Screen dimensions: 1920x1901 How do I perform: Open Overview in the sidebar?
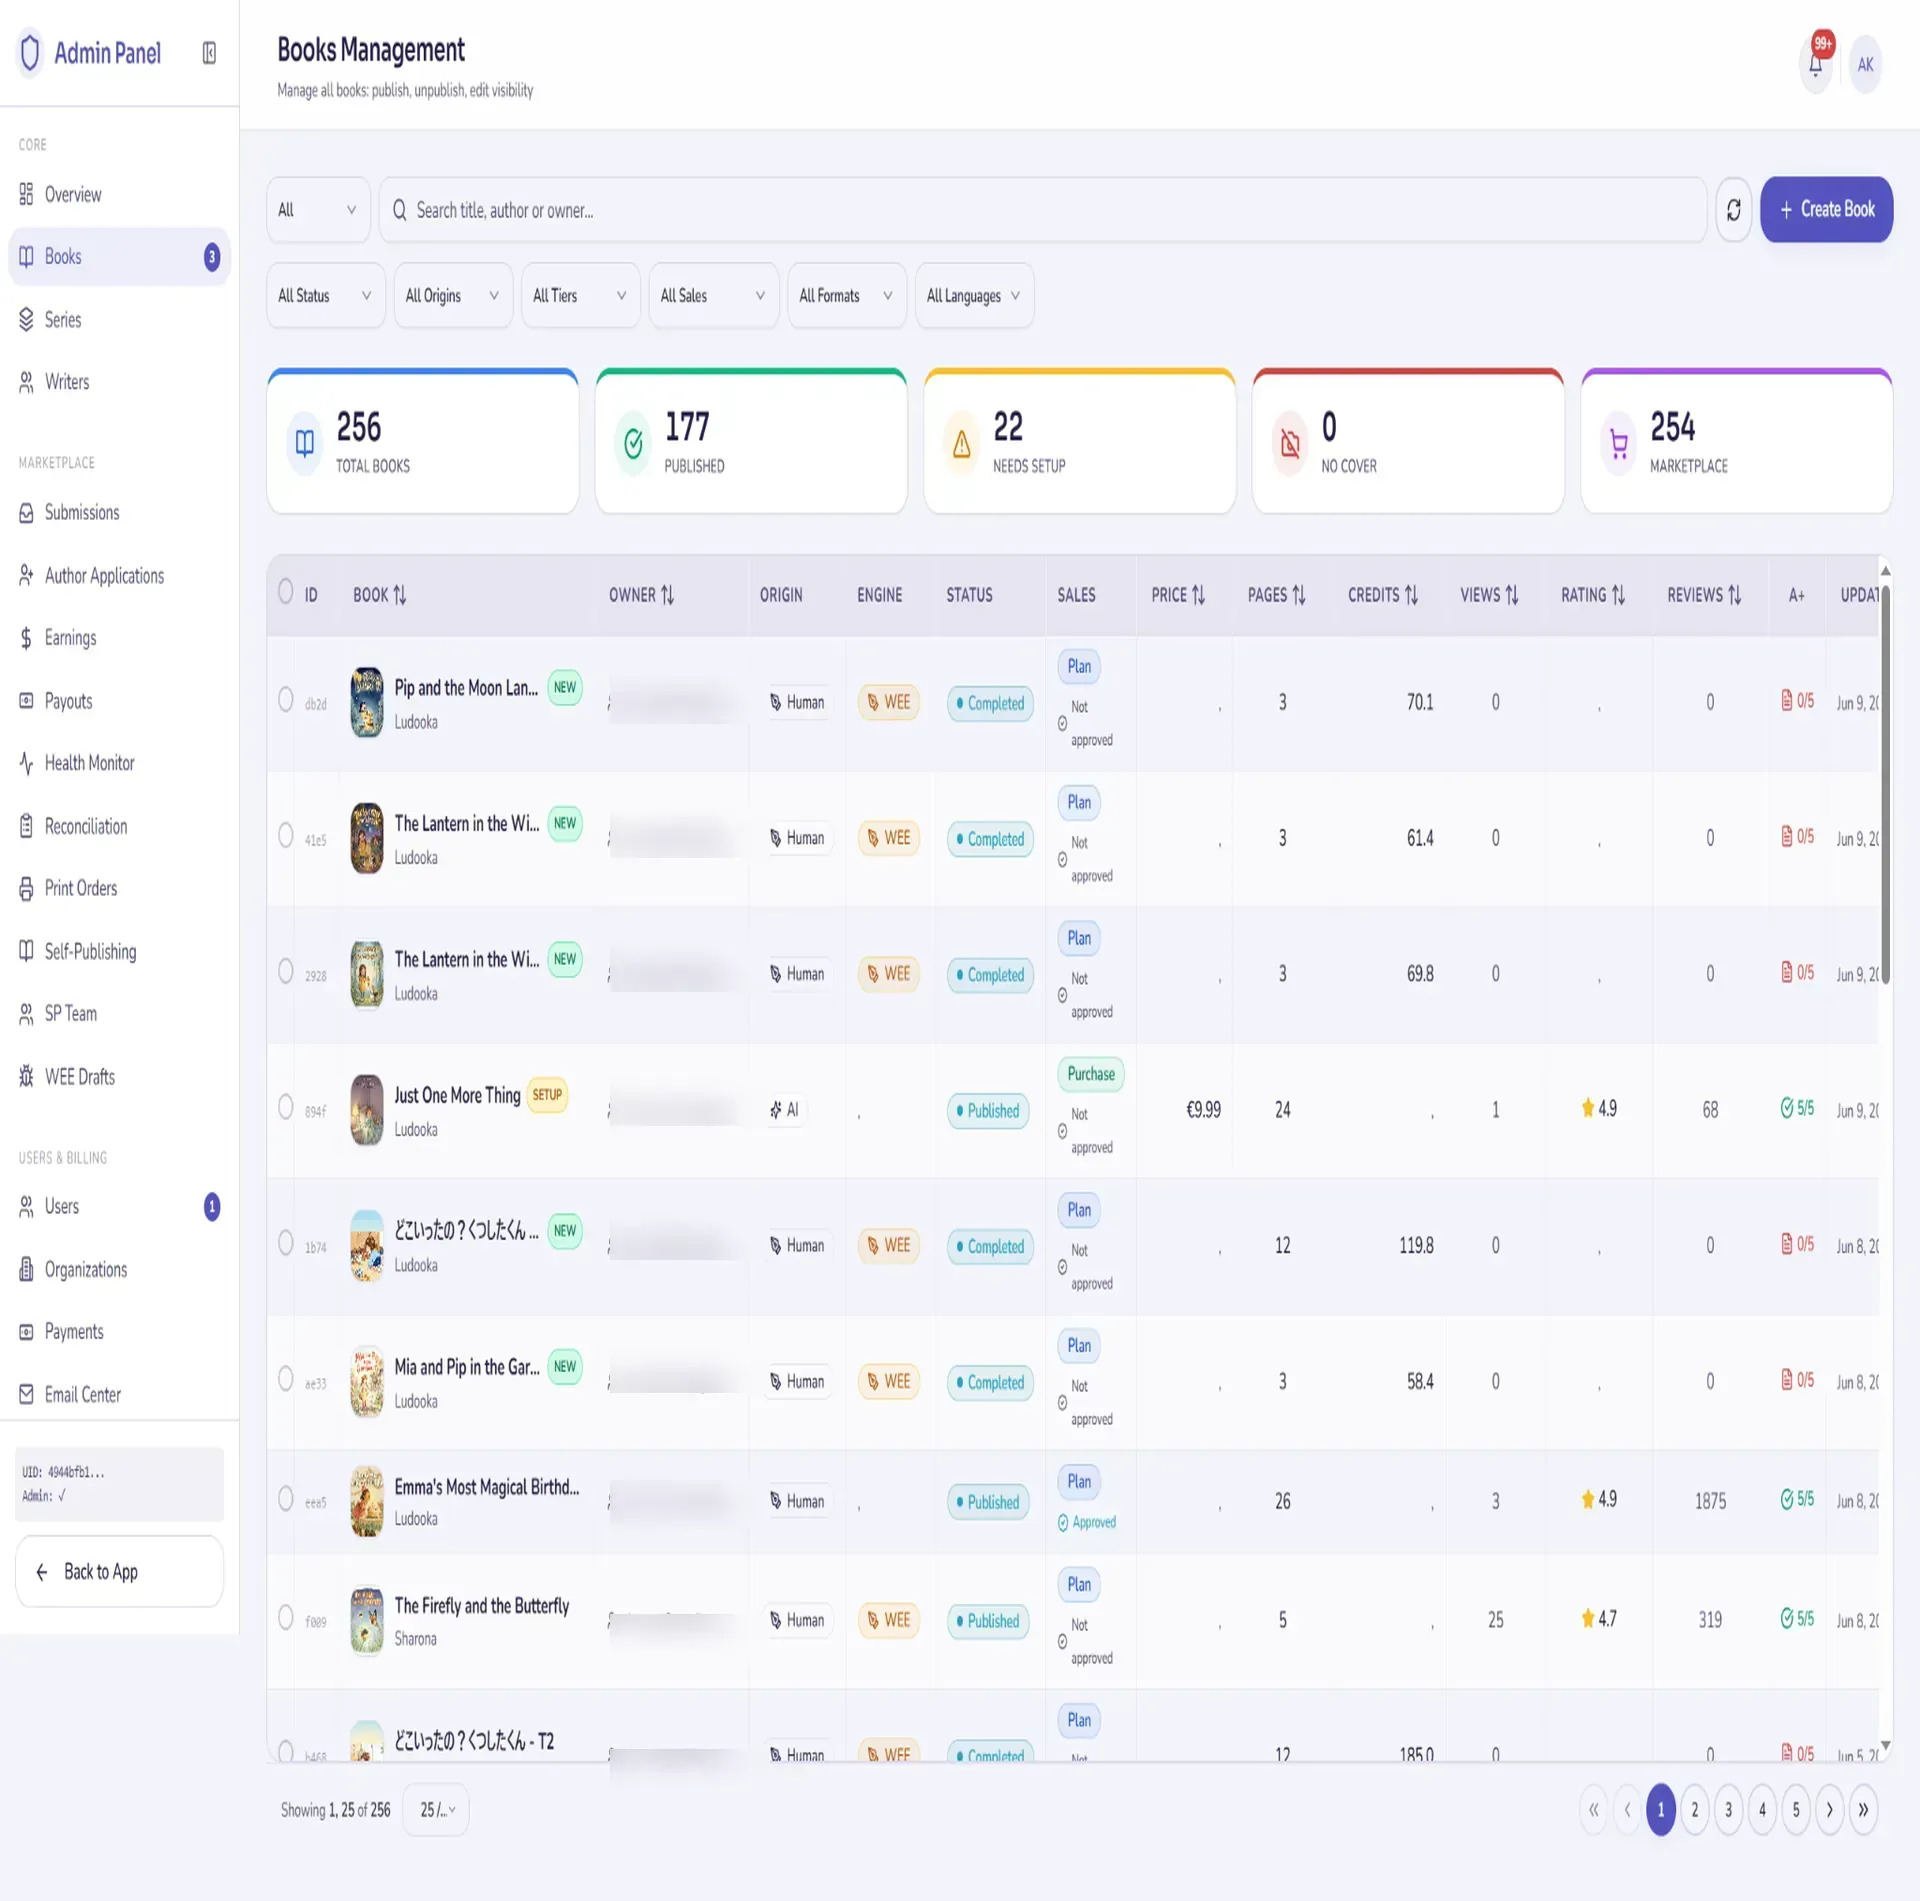pos(119,194)
